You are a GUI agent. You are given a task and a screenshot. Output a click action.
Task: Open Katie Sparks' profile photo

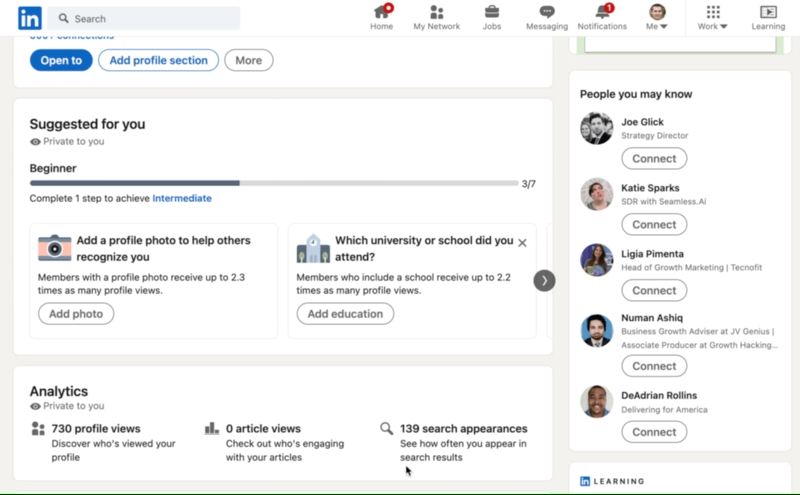pos(596,194)
